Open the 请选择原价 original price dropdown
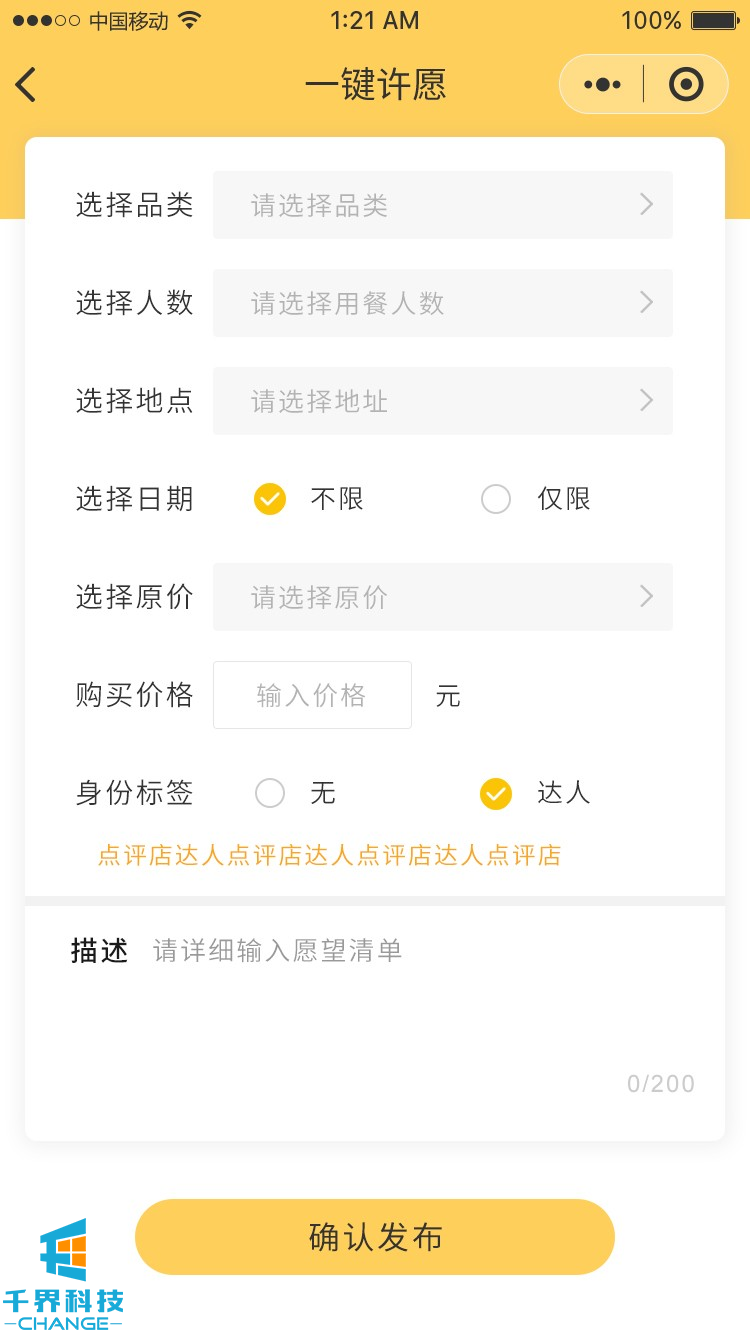 (442, 597)
